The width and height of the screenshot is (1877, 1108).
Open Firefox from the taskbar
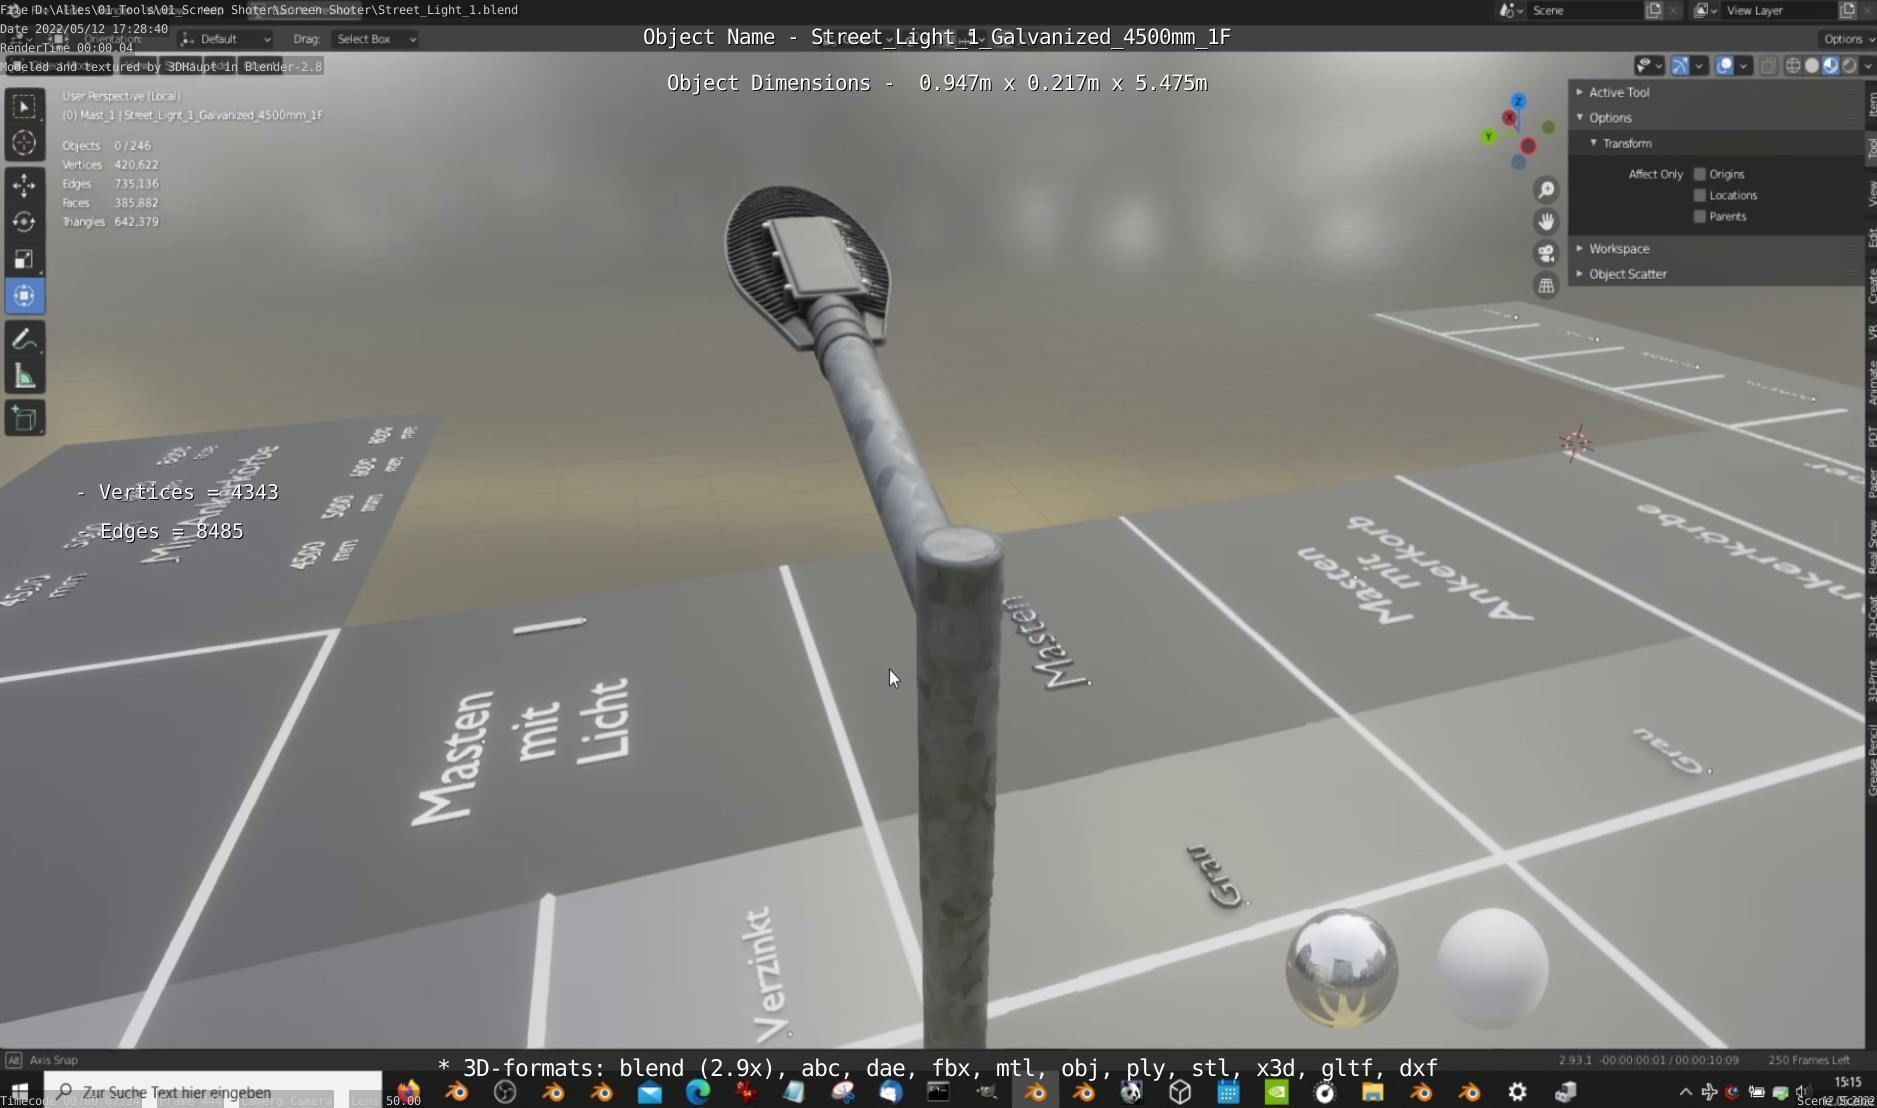[408, 1091]
